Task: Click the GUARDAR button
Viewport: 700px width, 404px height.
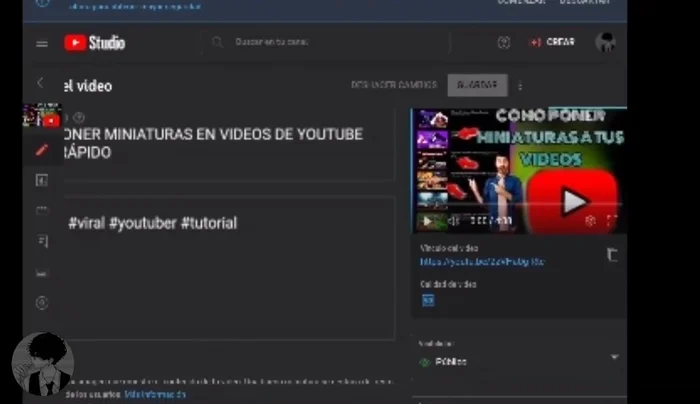Action: point(477,85)
